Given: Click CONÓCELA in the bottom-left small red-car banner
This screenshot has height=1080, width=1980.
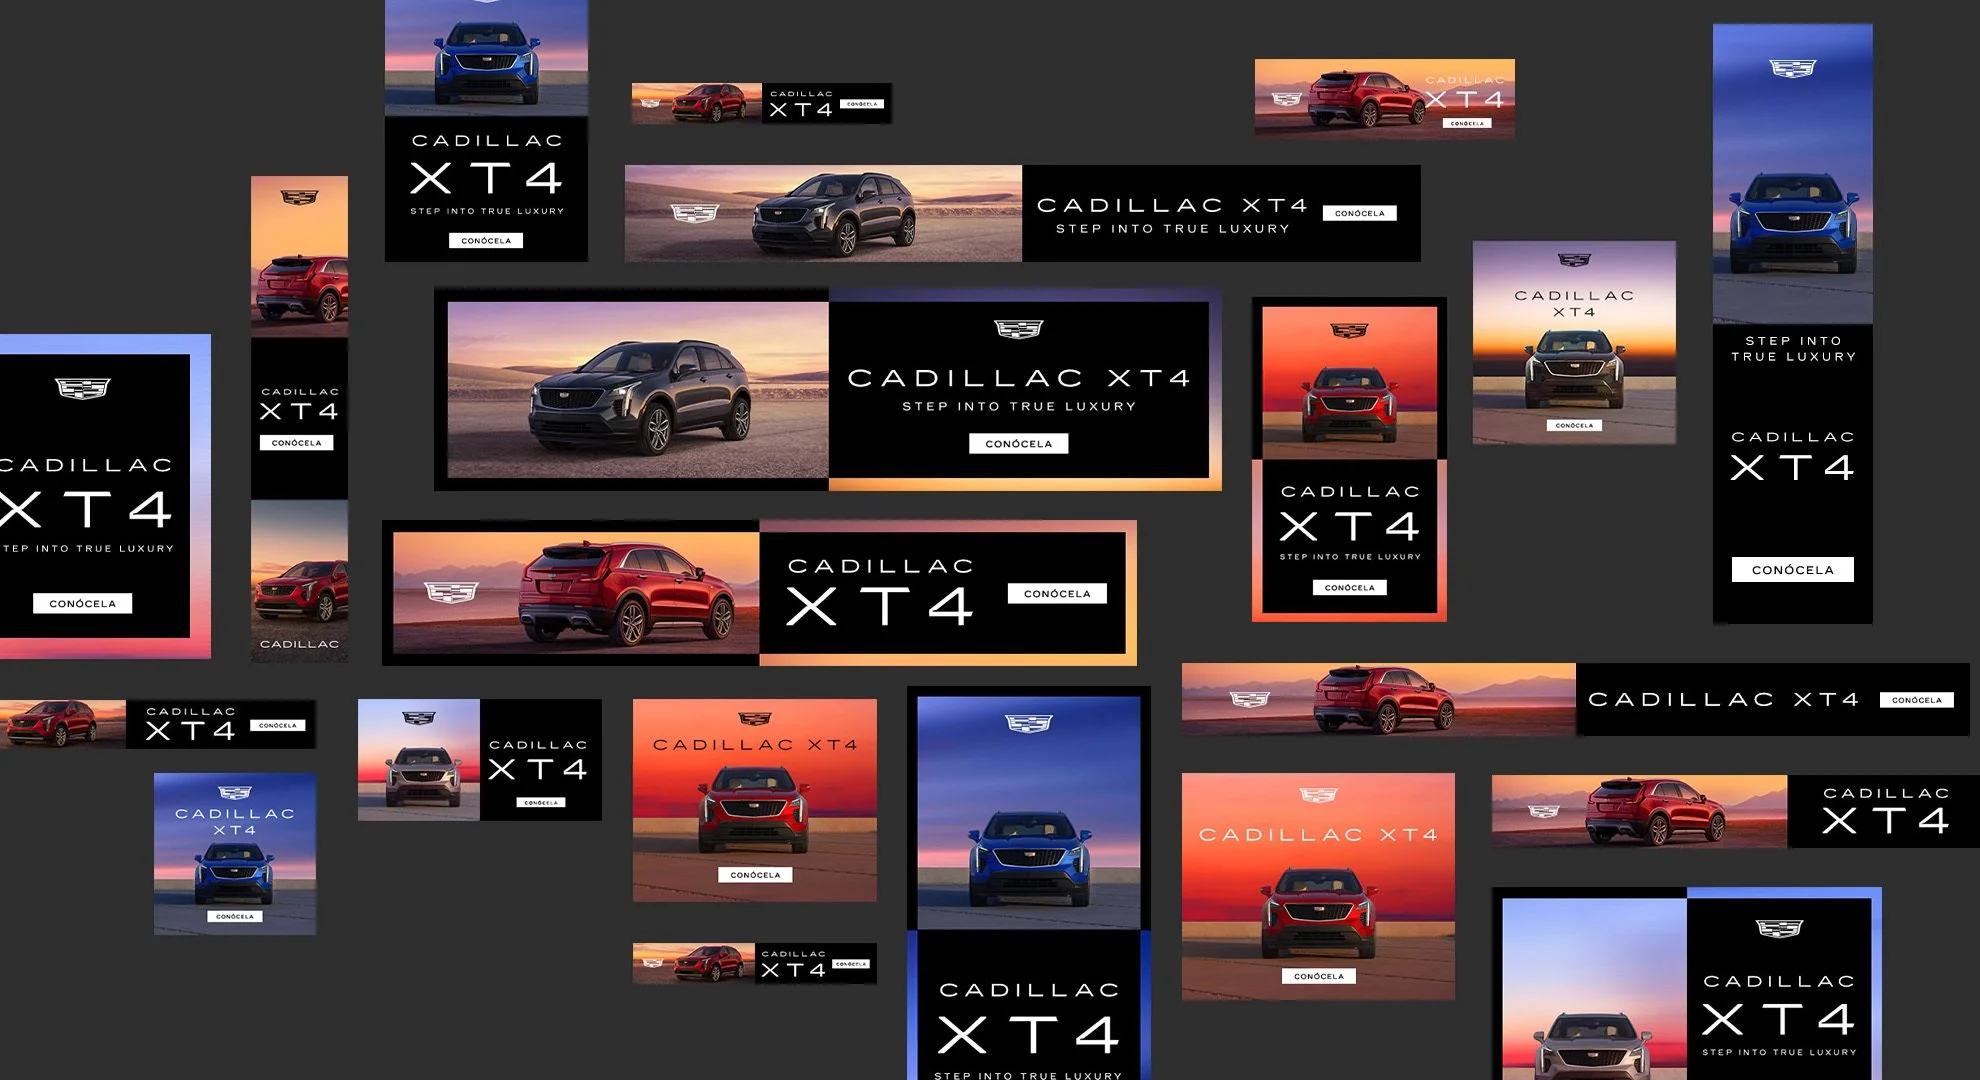Looking at the screenshot, I should point(278,725).
